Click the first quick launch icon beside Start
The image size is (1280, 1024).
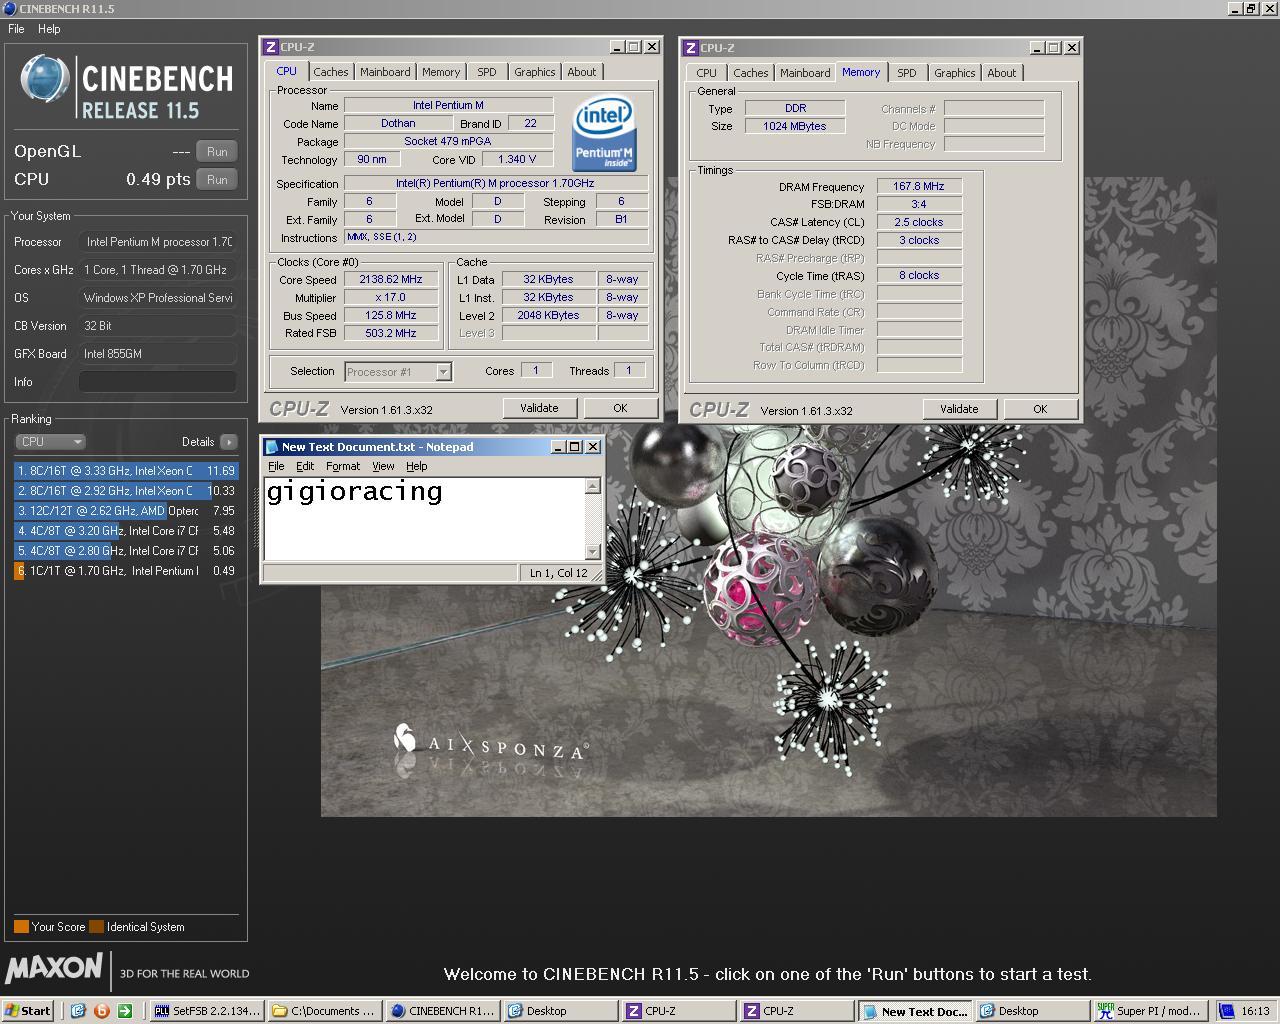78,1011
